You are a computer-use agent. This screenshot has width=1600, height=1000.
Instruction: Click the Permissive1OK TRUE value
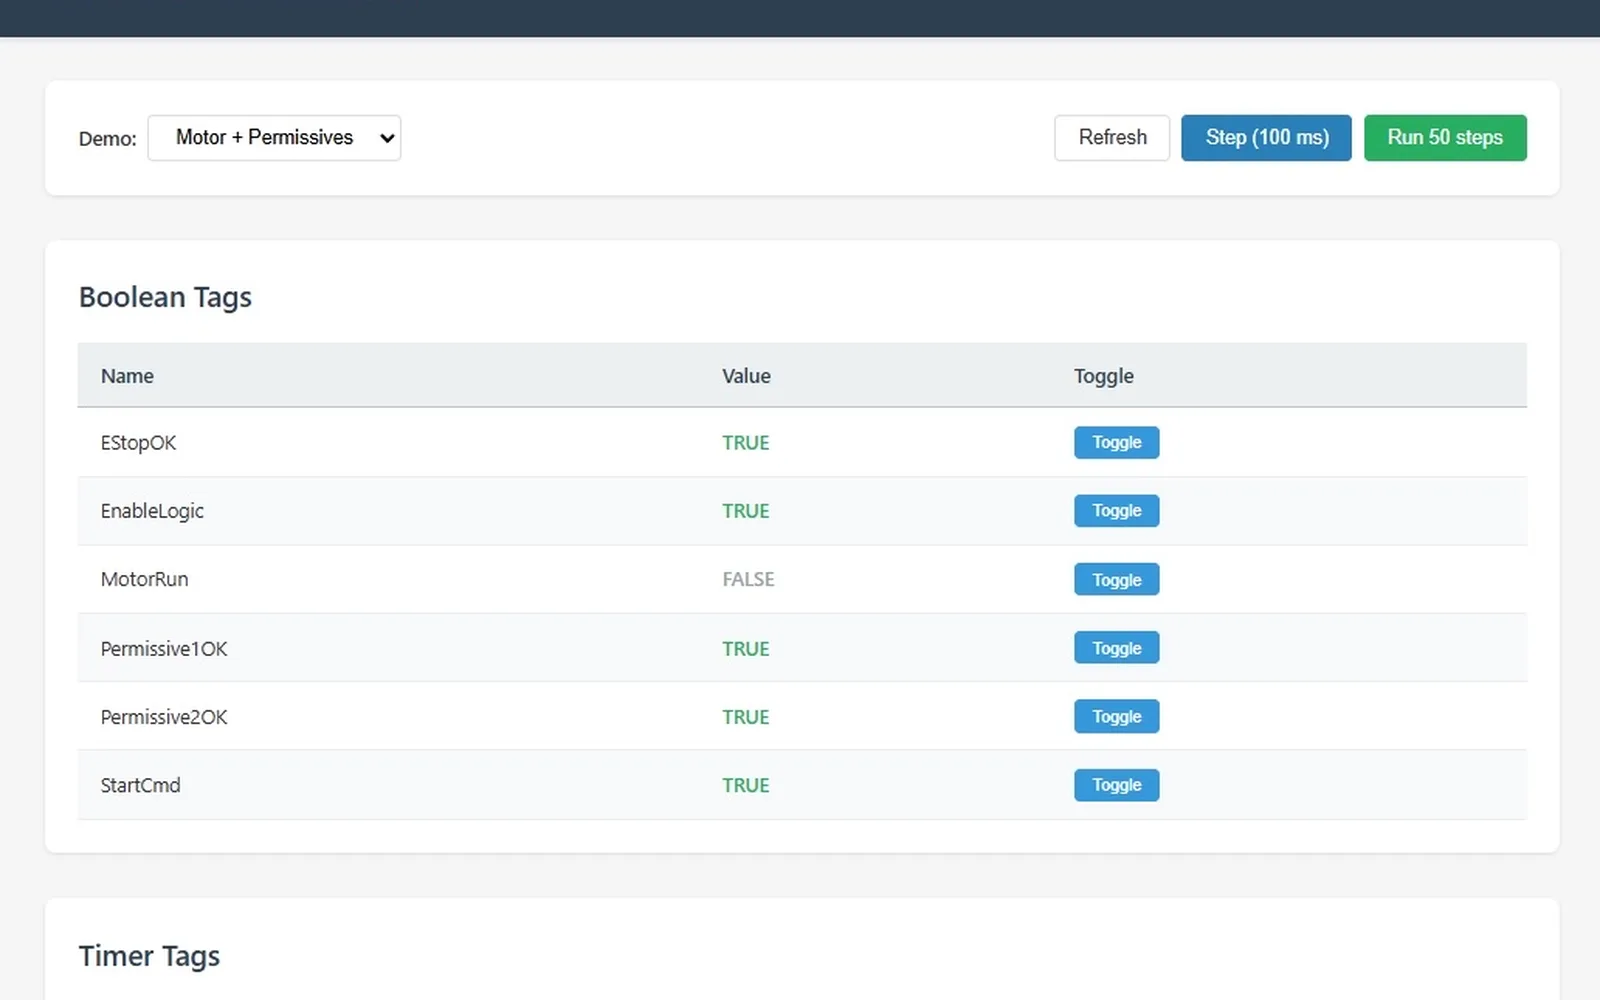pos(745,649)
